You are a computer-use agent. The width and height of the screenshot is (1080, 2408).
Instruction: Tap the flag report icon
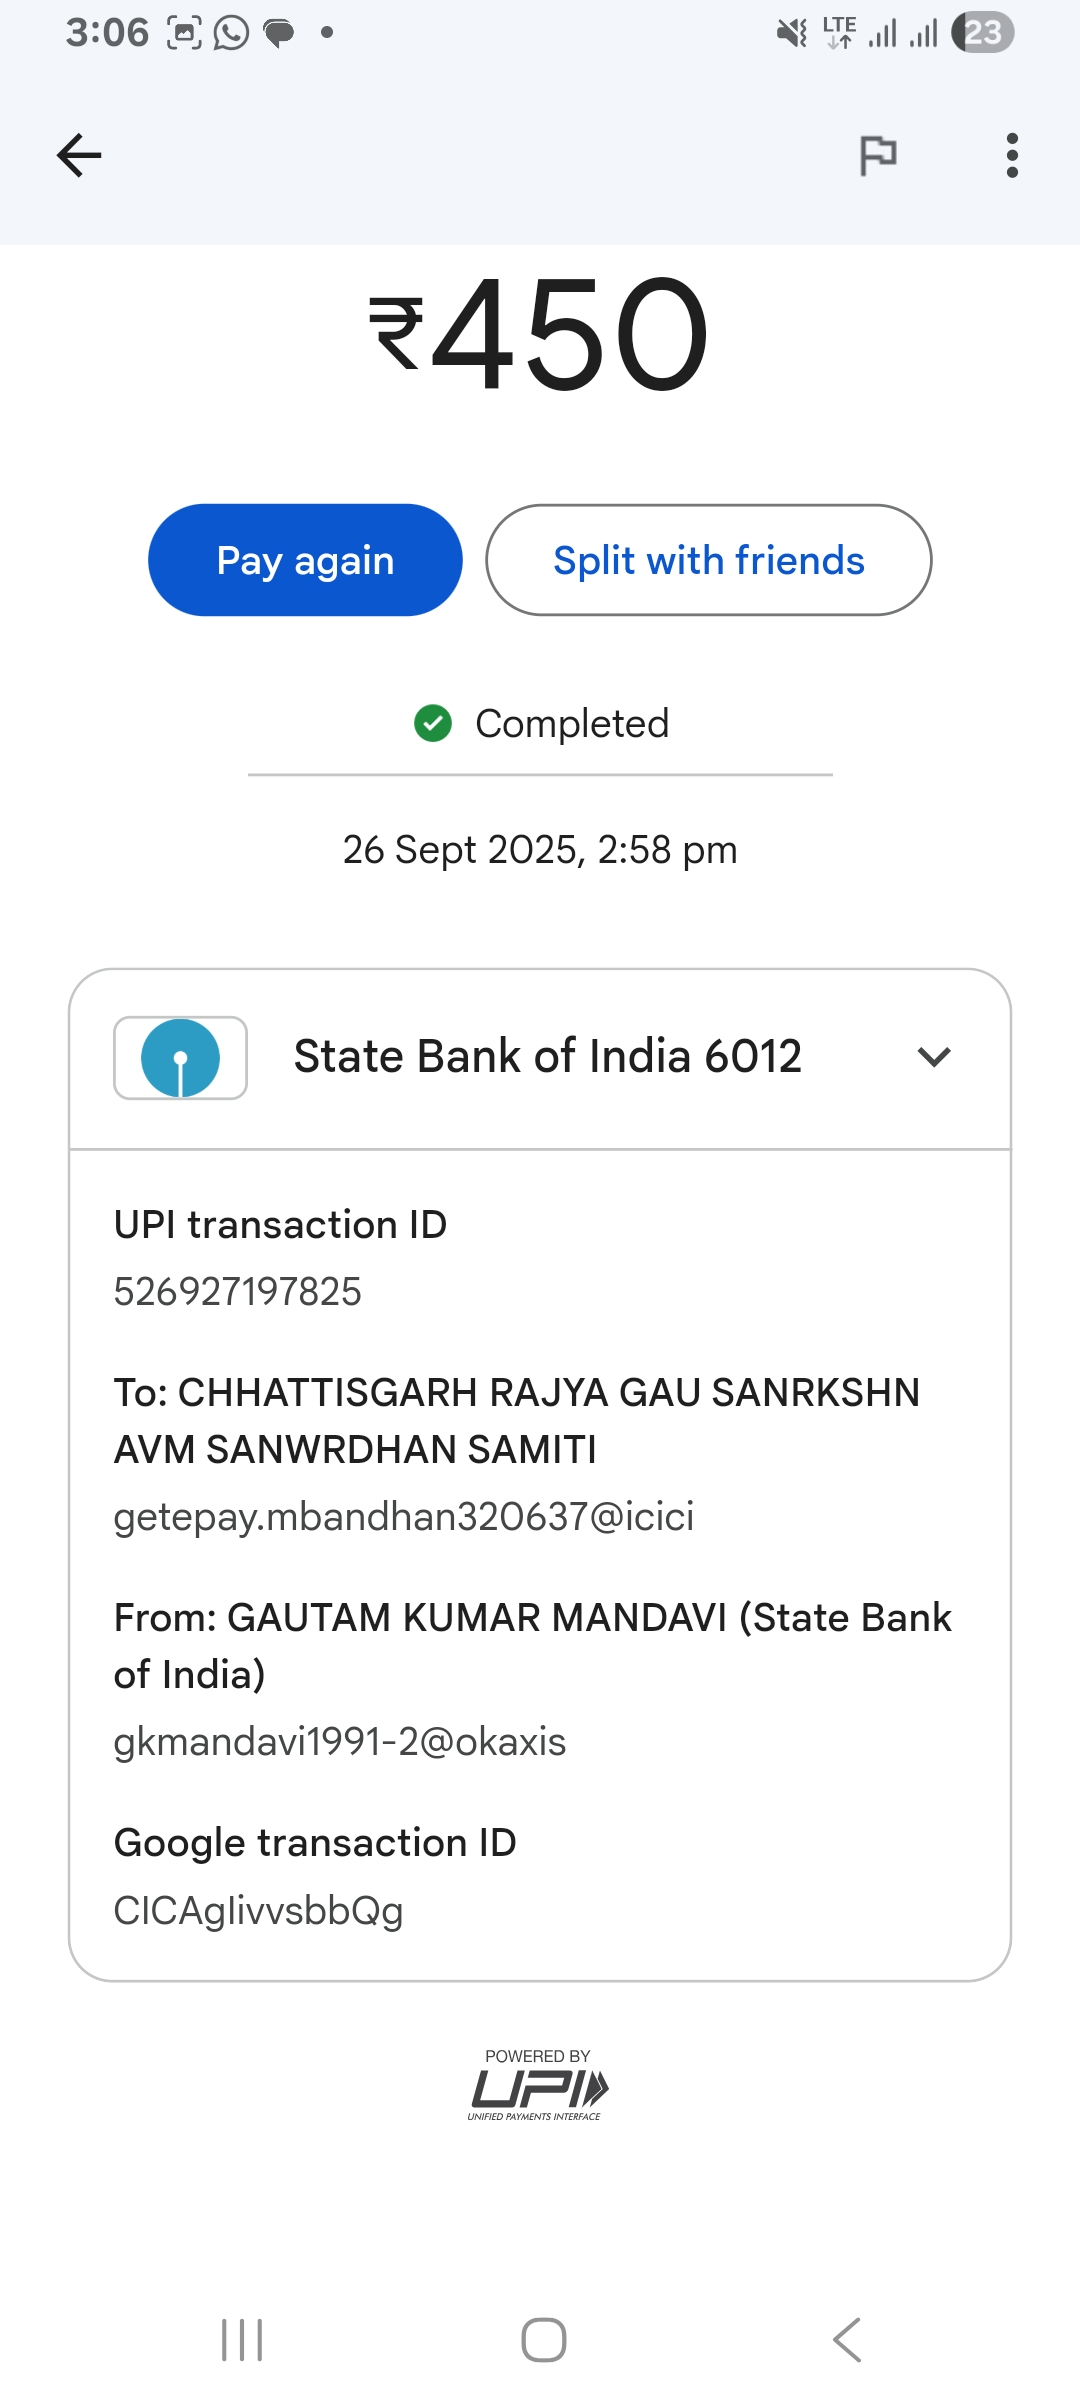point(878,155)
